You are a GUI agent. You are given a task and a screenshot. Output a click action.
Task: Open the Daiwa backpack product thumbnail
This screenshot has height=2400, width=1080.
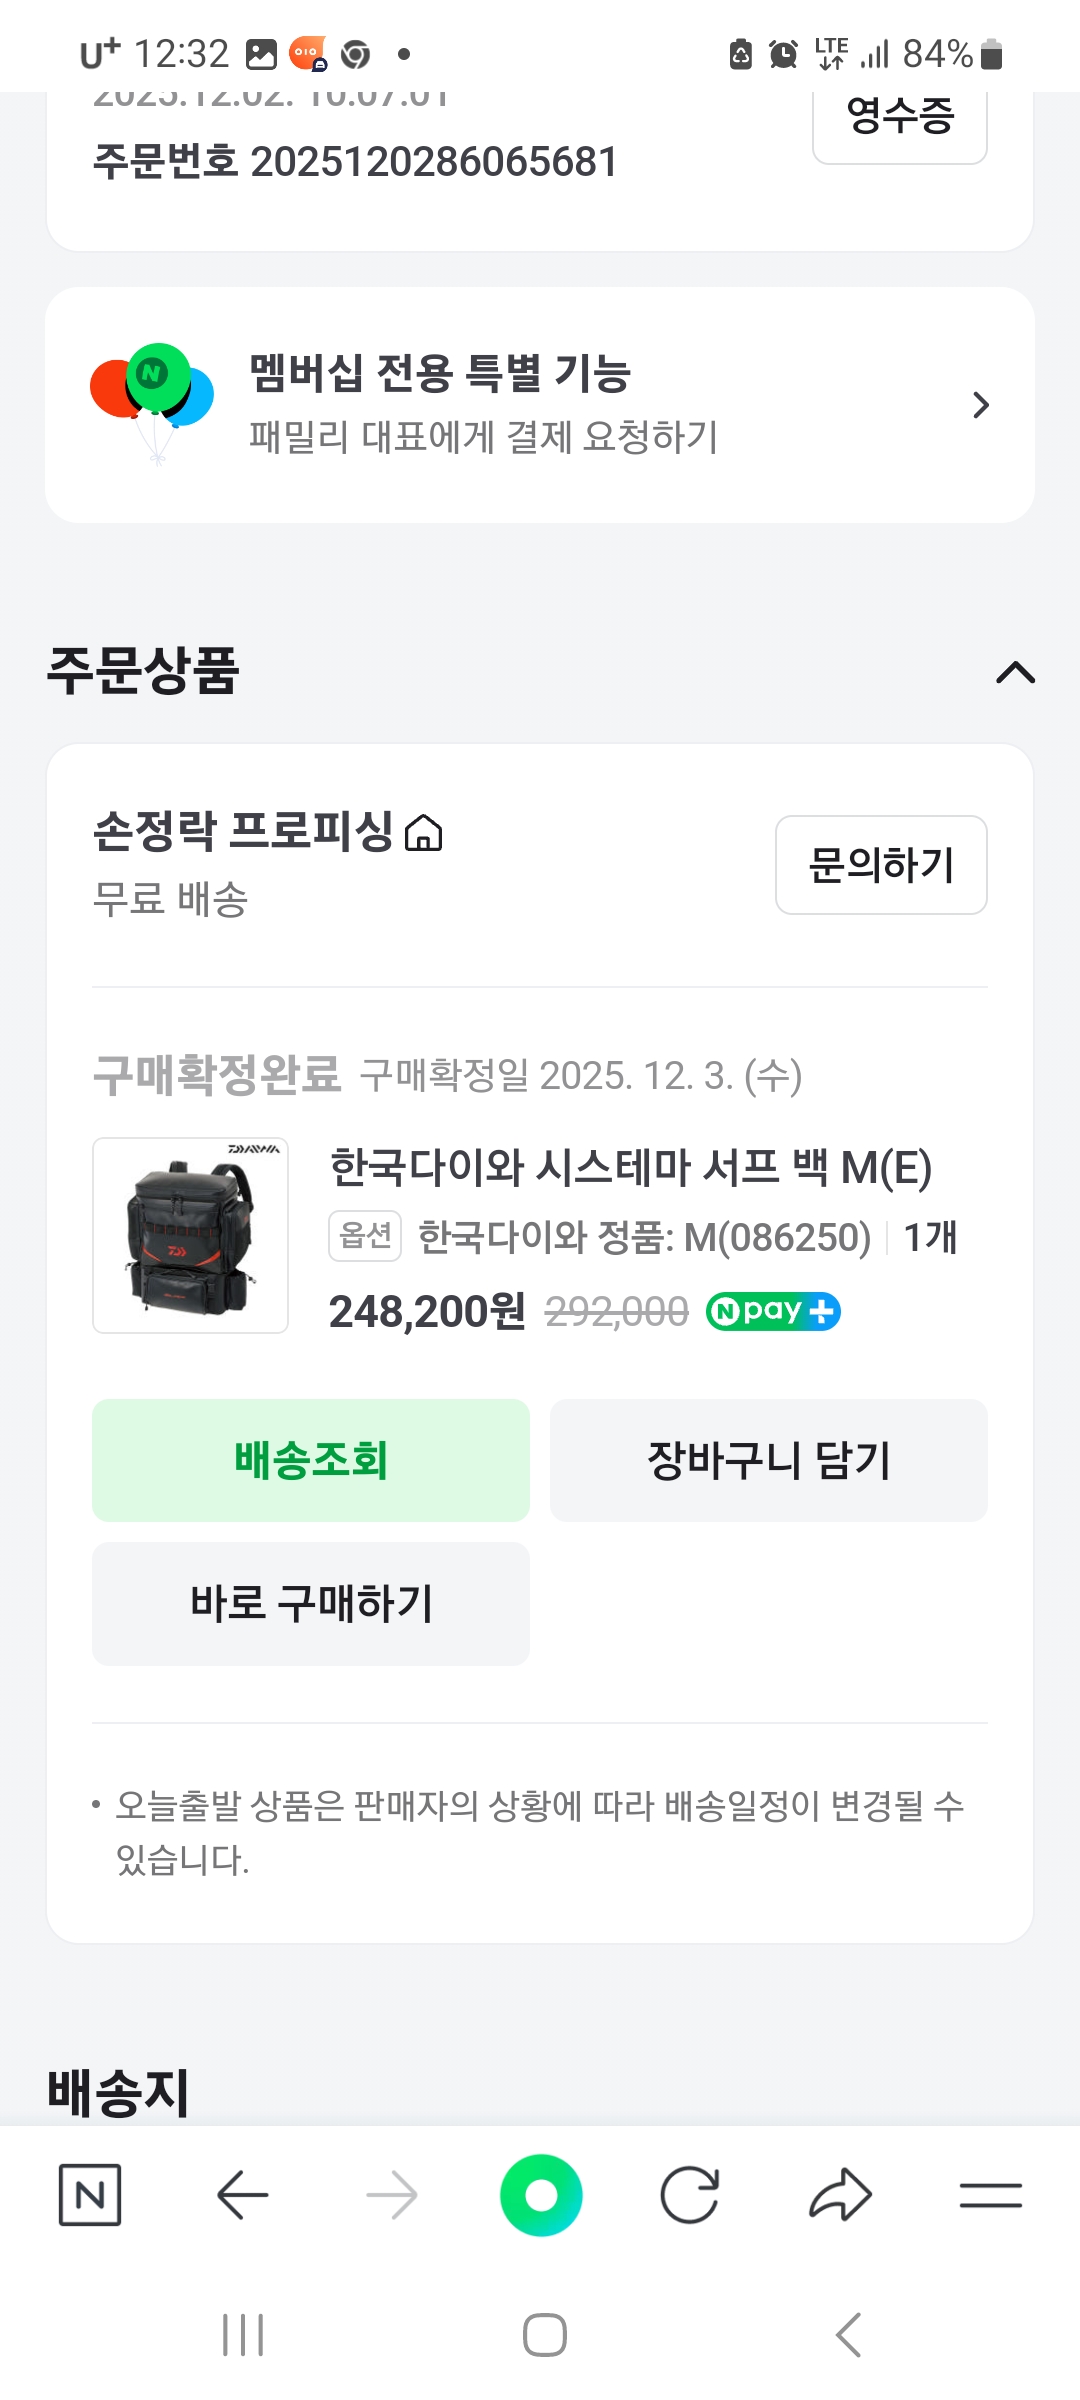tap(190, 1235)
